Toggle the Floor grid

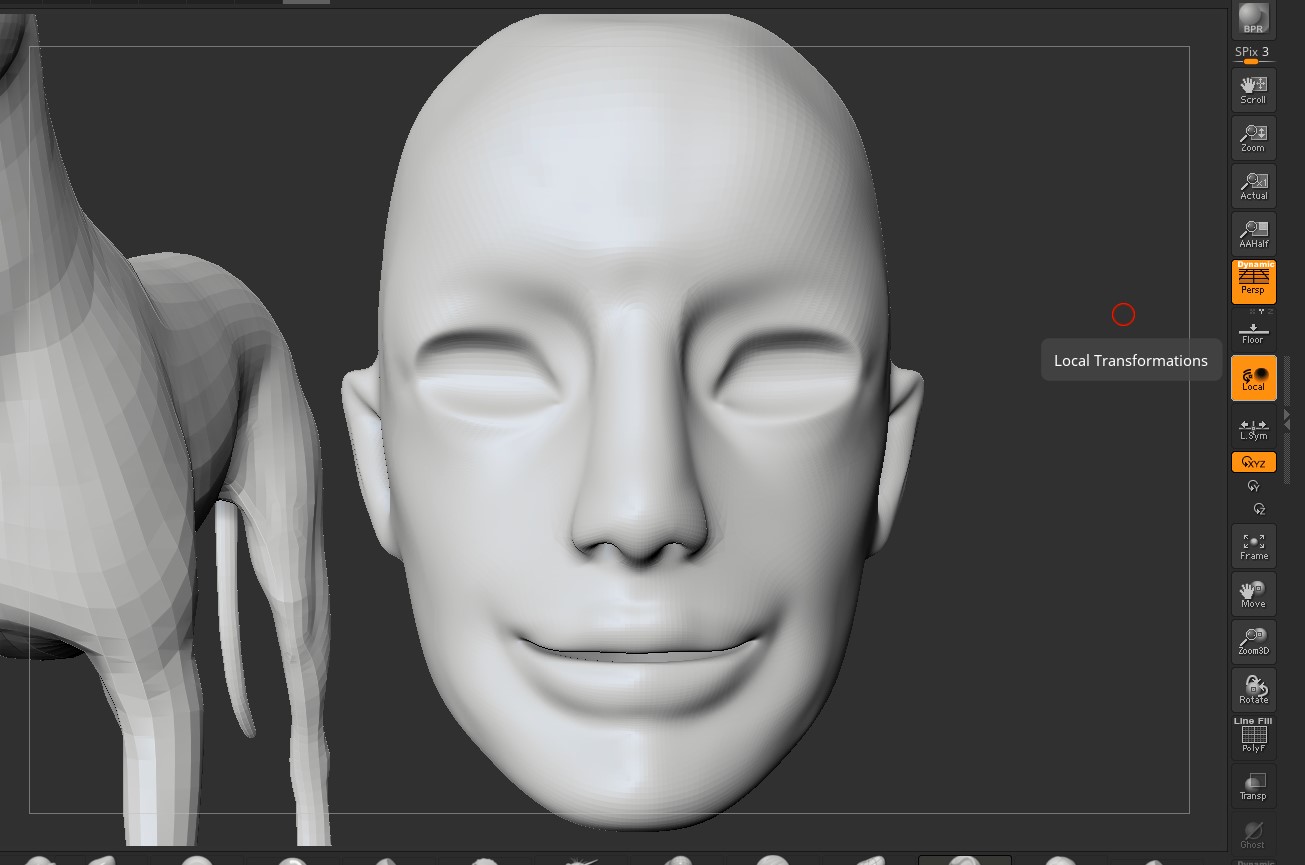(1253, 332)
